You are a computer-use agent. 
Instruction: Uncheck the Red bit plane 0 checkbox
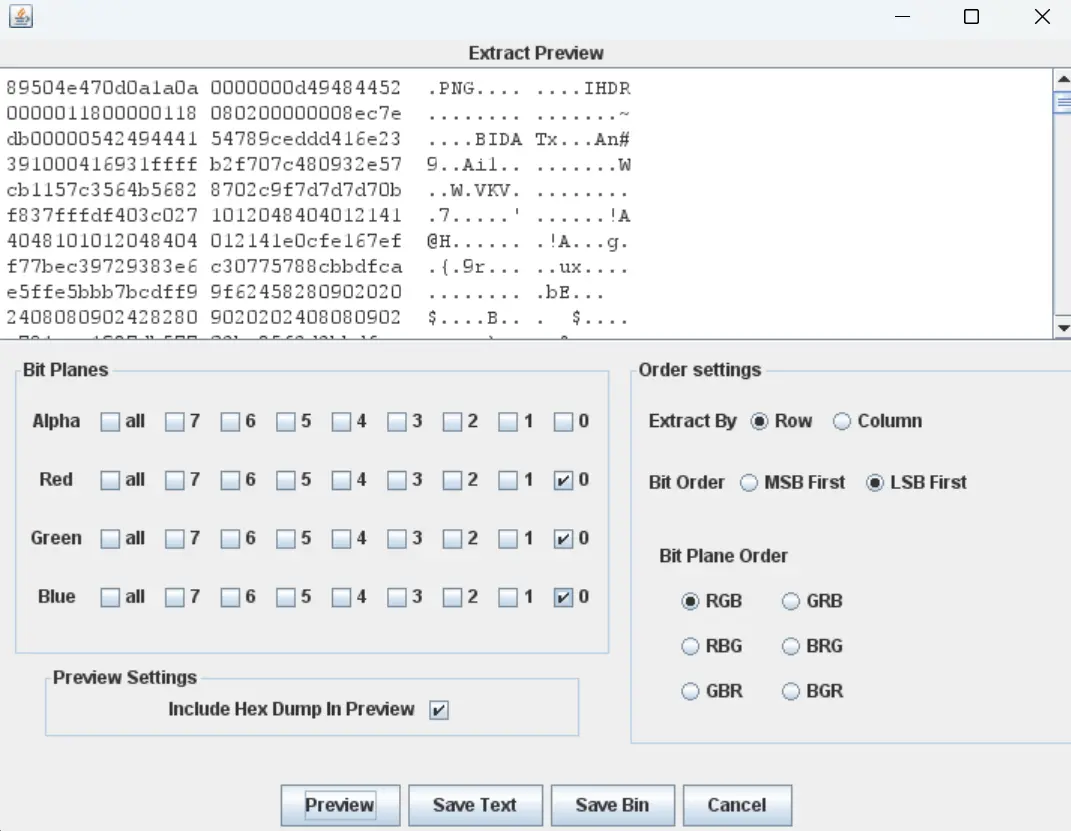[564, 481]
